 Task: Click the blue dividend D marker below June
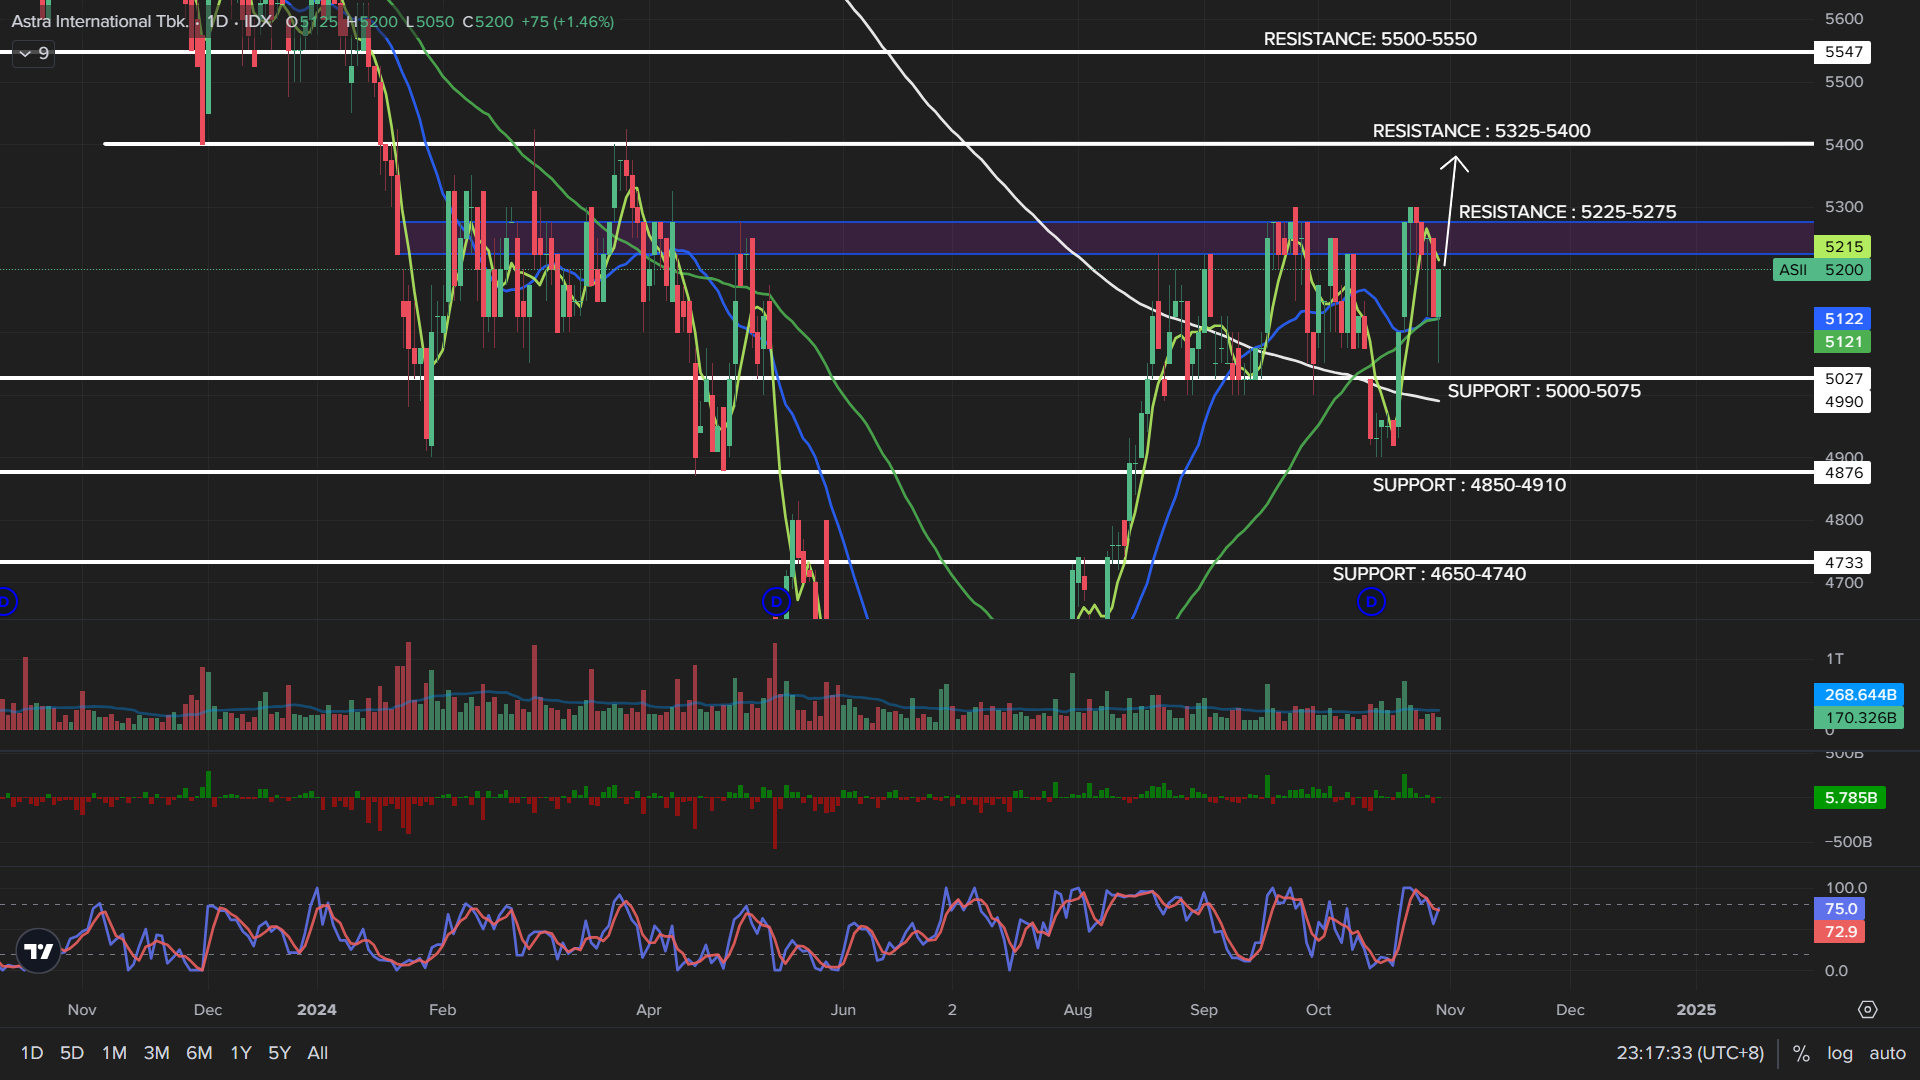[775, 602]
